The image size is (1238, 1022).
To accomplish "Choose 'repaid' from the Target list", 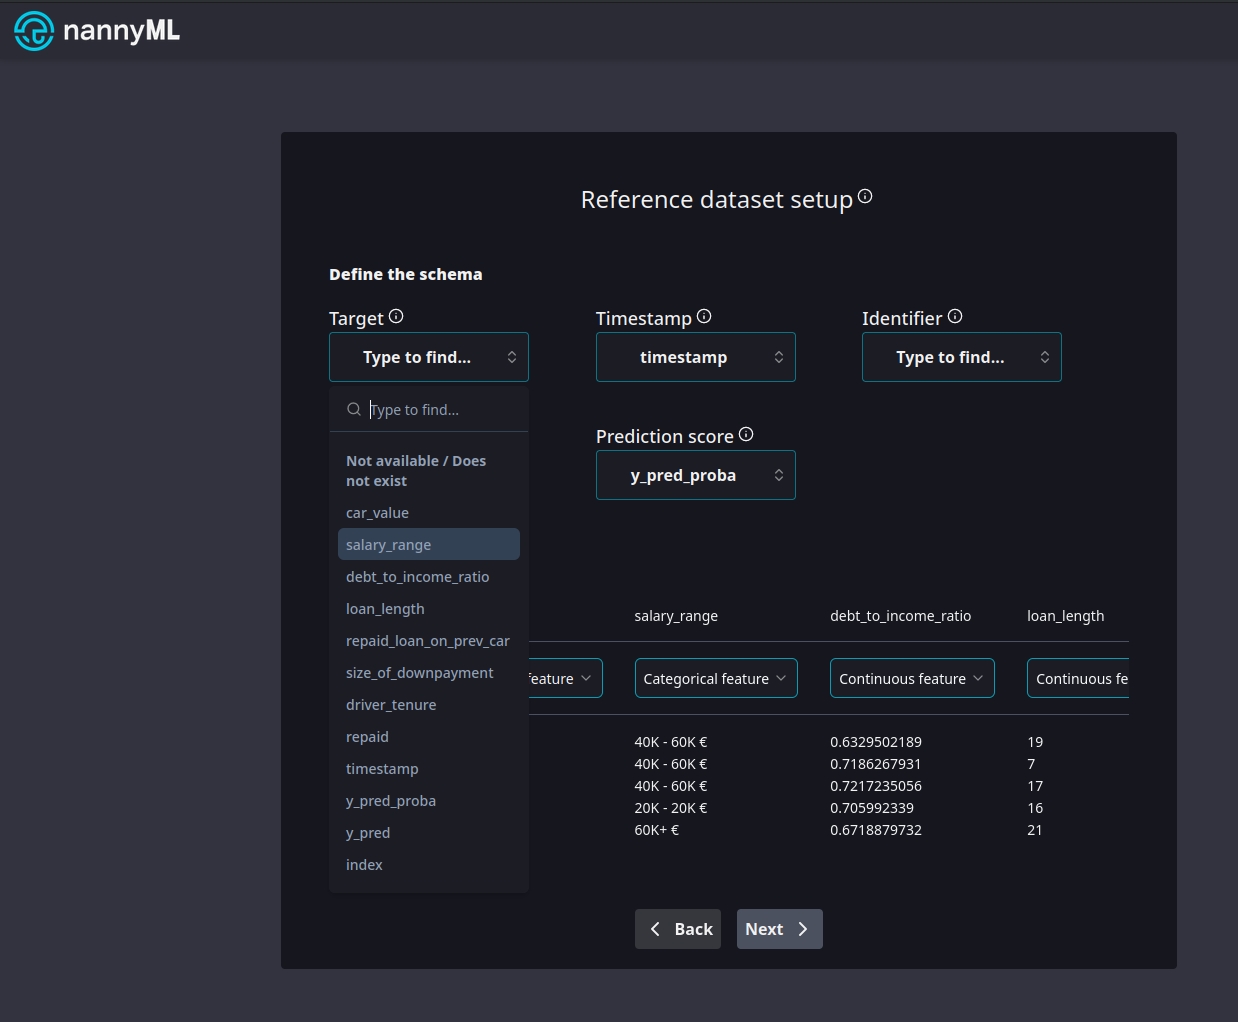I will (367, 737).
